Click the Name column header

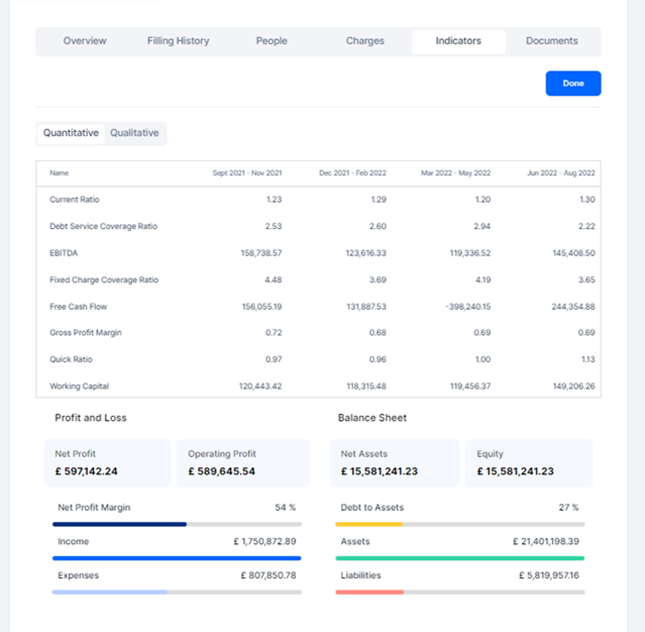click(x=59, y=173)
